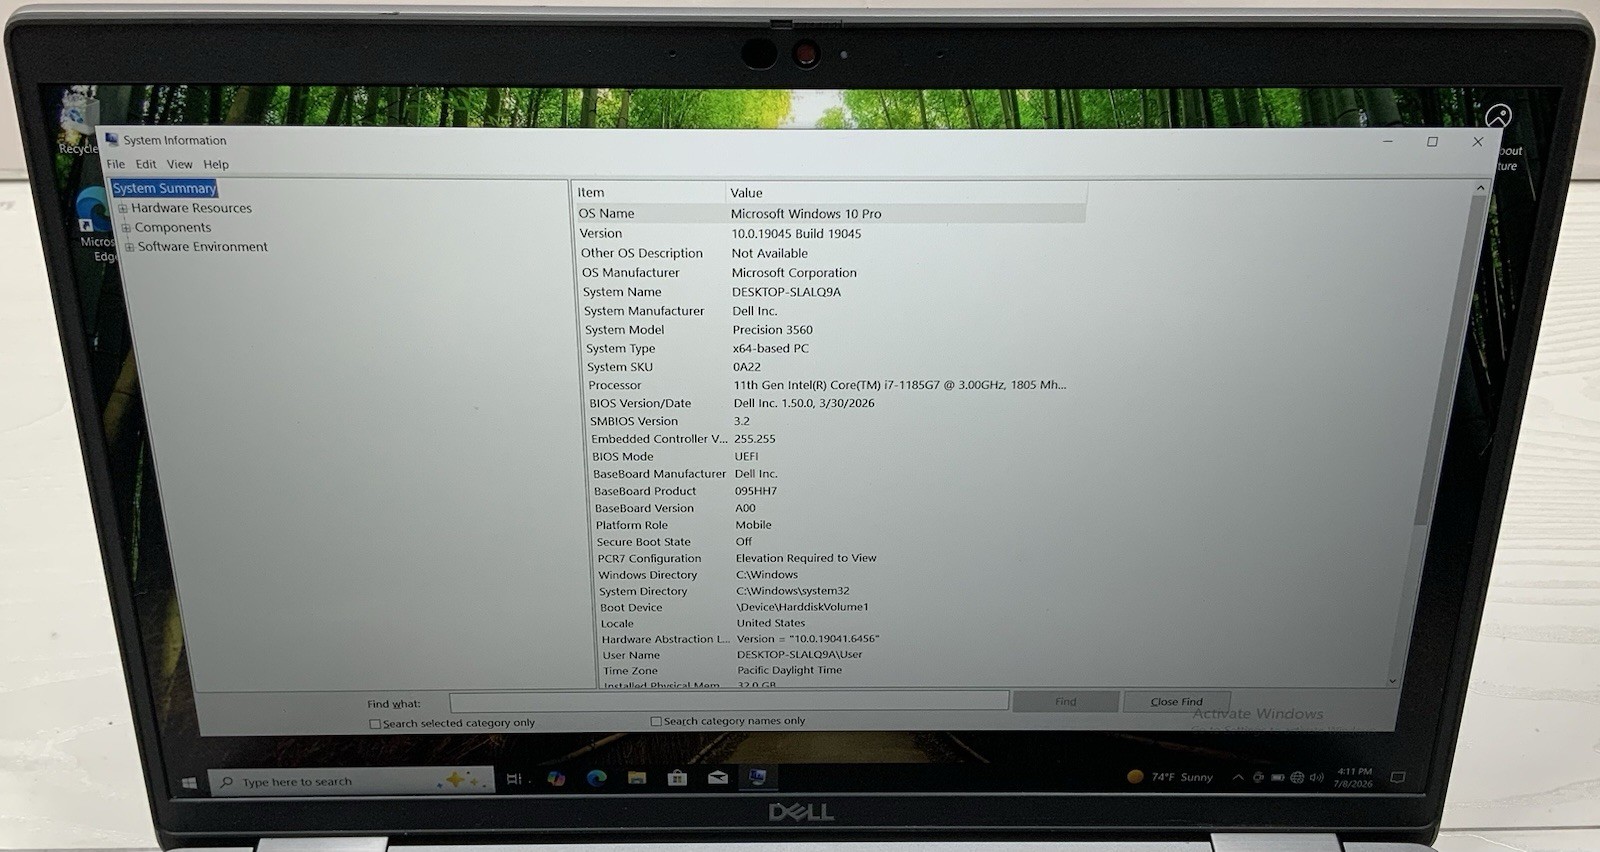Viewport: 1600px width, 852px height.
Task: Show hidden system tray icons
Action: [1238, 777]
